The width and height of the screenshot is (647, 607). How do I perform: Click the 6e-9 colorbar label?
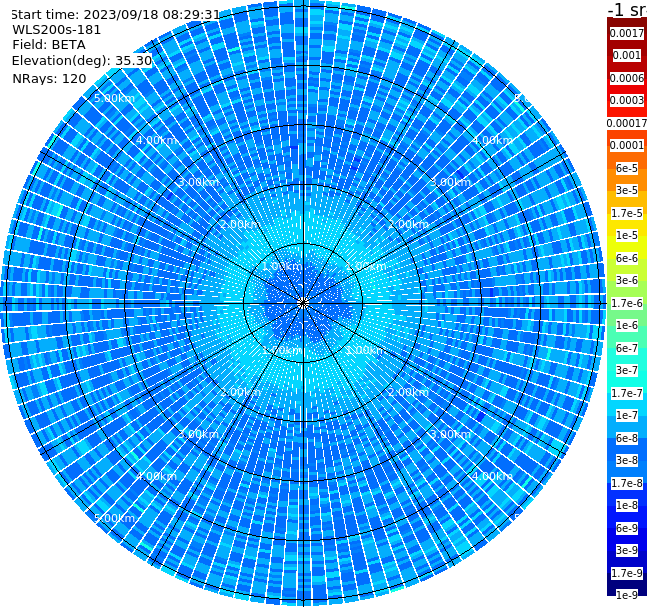click(627, 528)
